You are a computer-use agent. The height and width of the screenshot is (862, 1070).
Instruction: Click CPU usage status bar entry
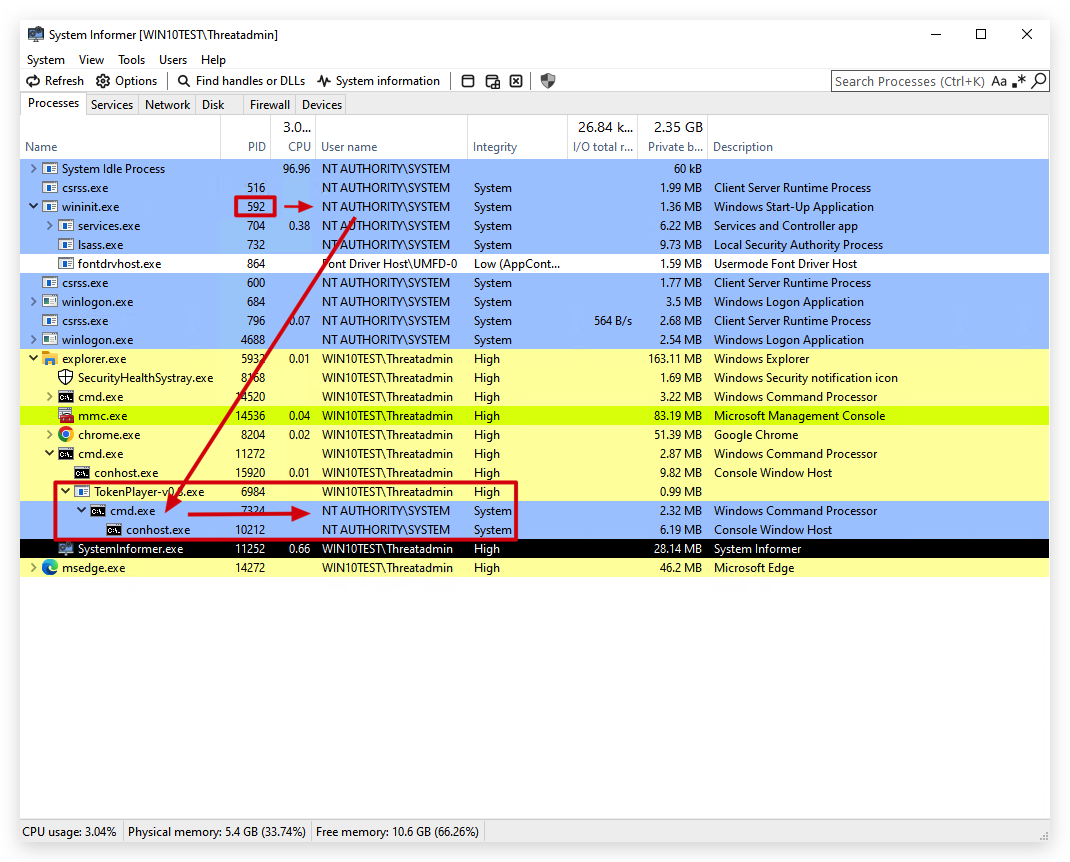point(70,831)
